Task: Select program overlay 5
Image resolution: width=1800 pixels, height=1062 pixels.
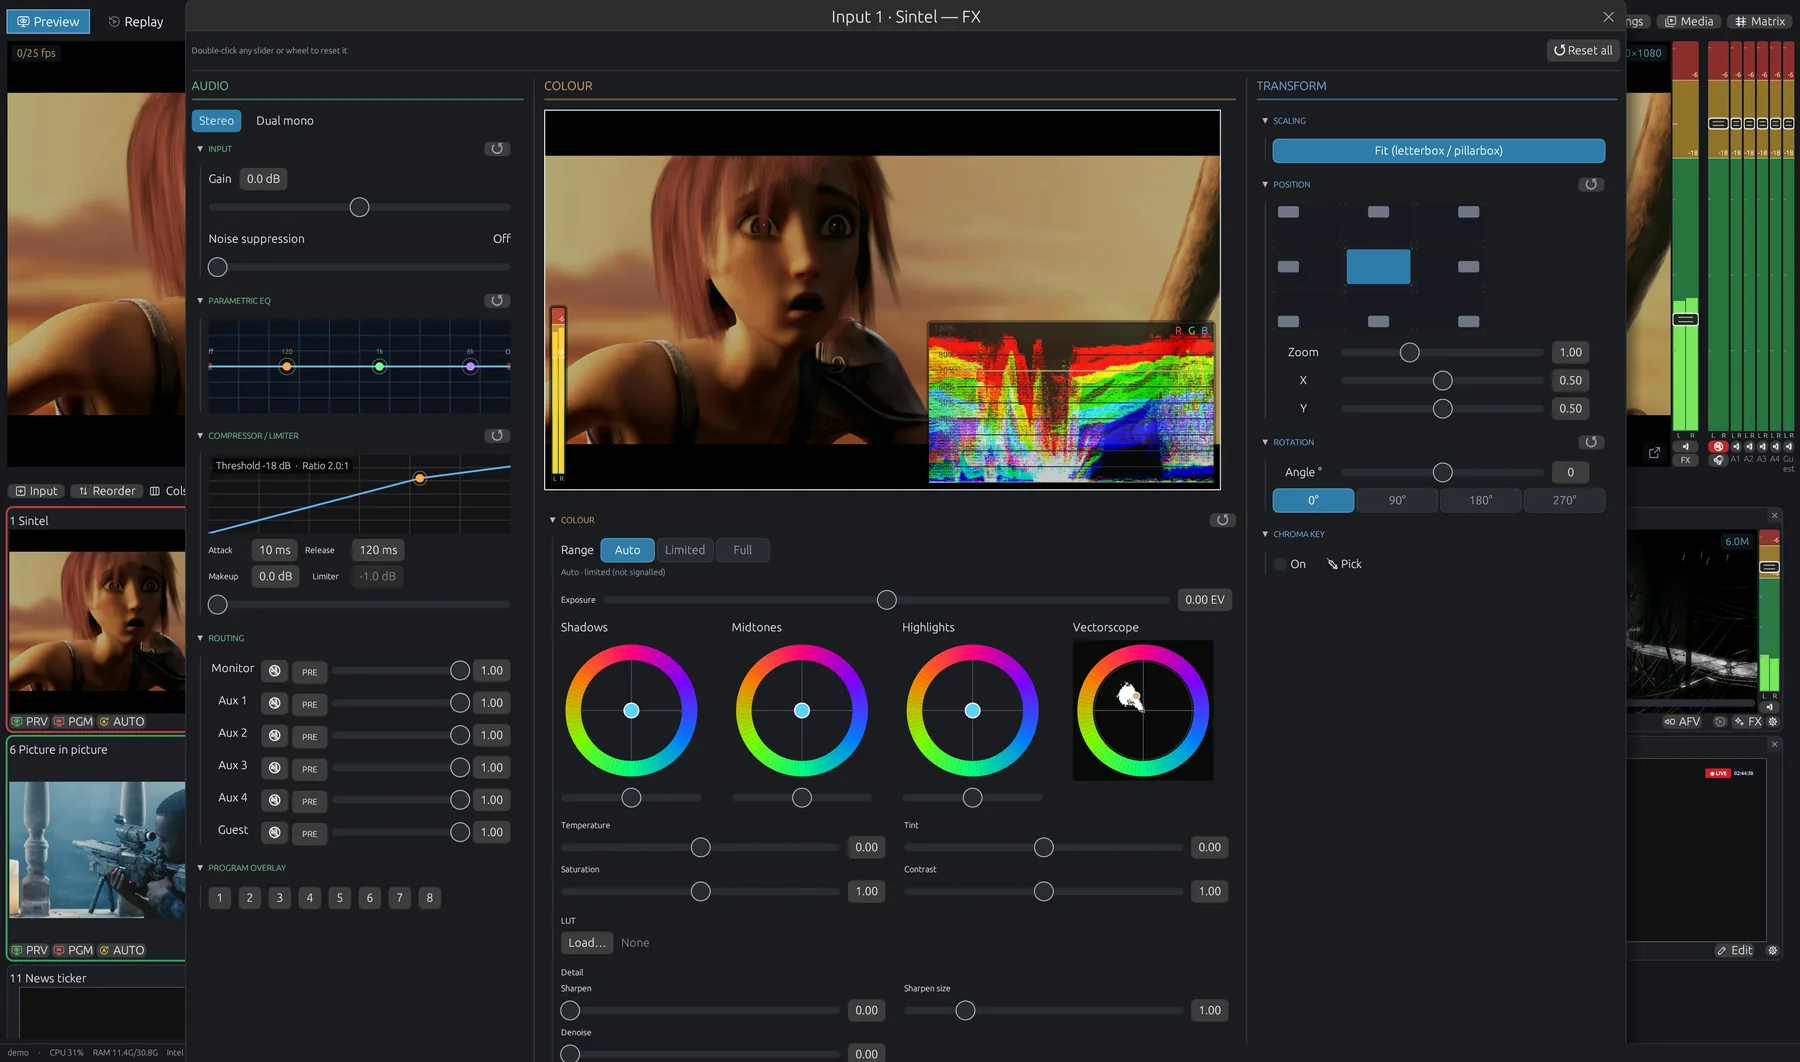Action: pyautogui.click(x=340, y=898)
